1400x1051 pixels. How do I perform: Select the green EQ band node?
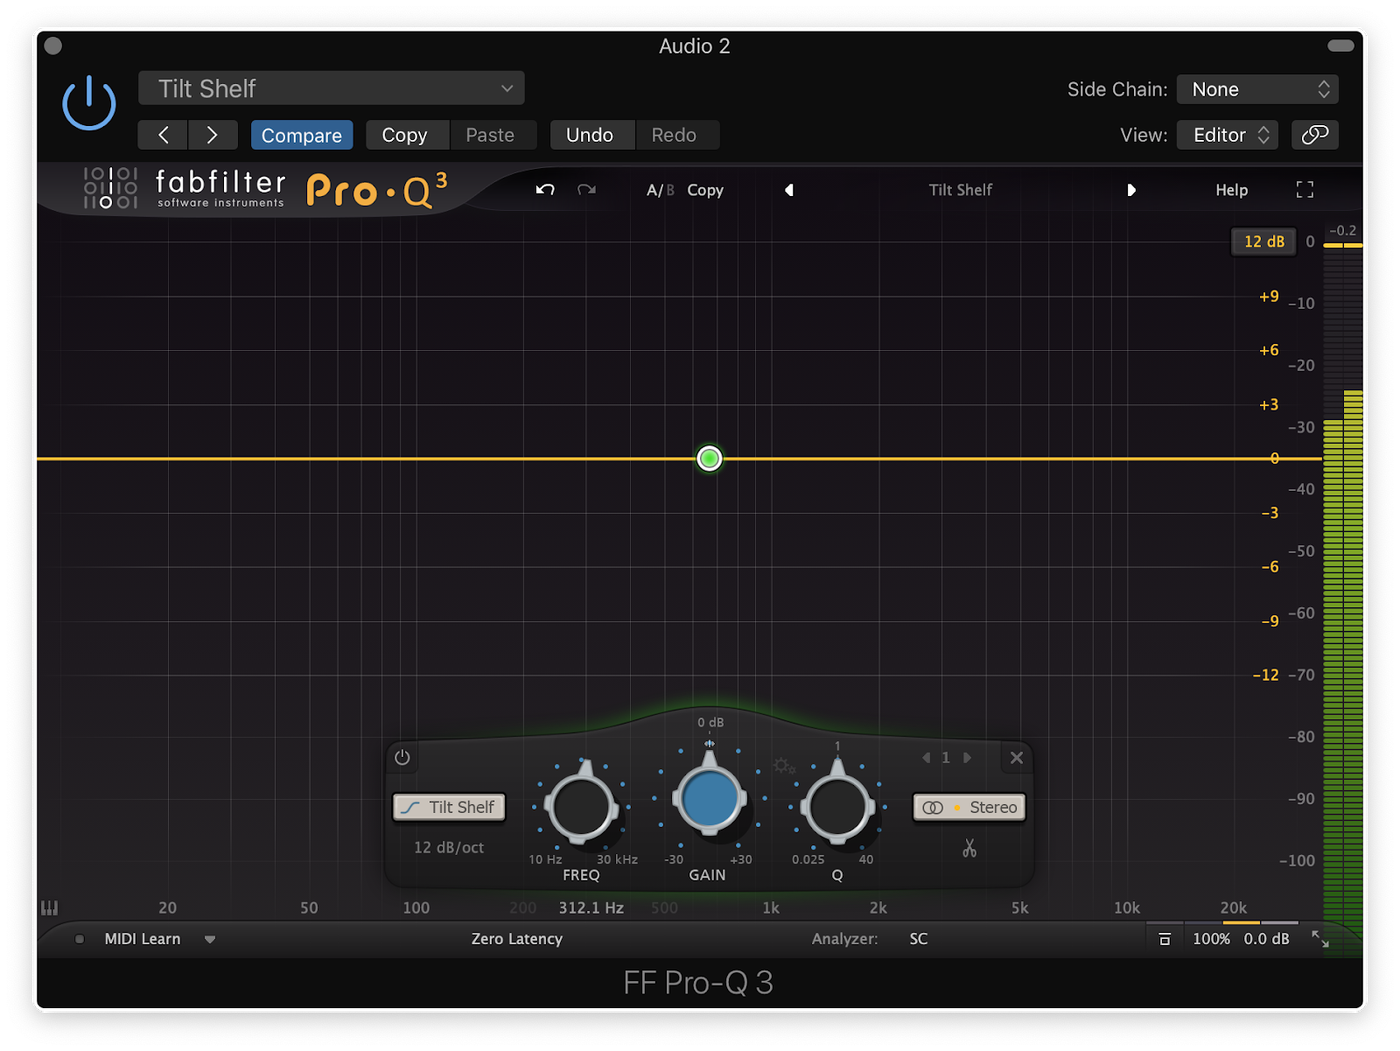click(709, 459)
